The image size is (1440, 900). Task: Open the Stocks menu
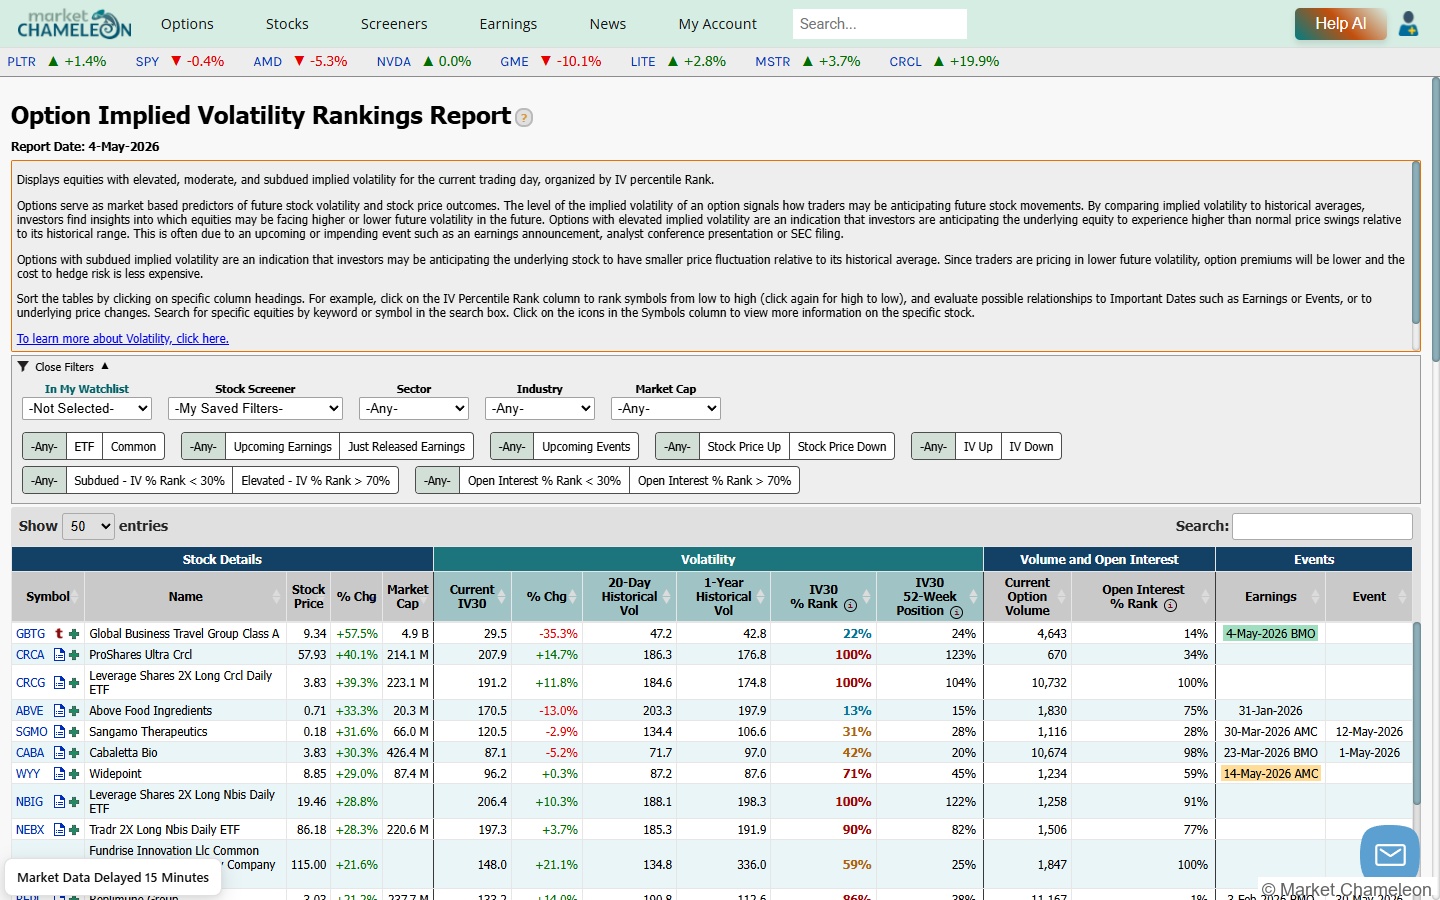click(x=287, y=24)
